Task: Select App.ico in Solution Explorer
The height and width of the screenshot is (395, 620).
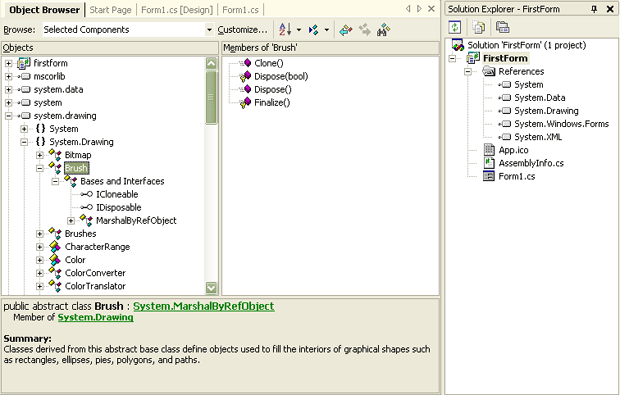Action: 513,150
